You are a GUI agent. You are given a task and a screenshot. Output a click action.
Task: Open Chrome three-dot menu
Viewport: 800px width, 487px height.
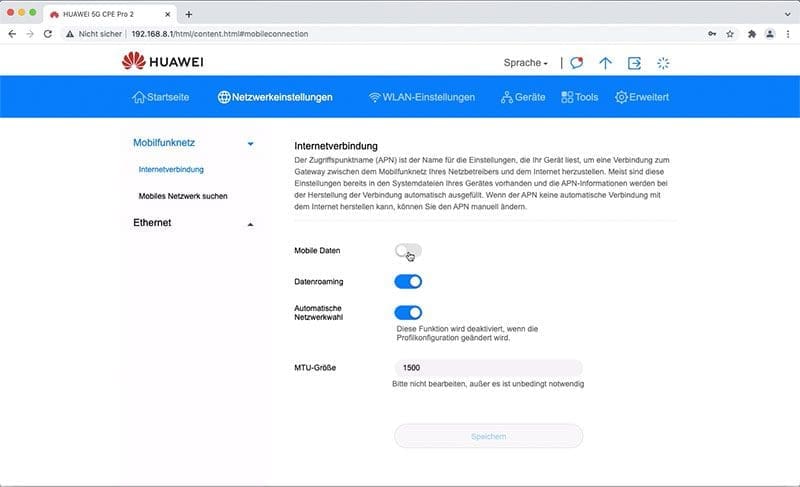[788, 34]
